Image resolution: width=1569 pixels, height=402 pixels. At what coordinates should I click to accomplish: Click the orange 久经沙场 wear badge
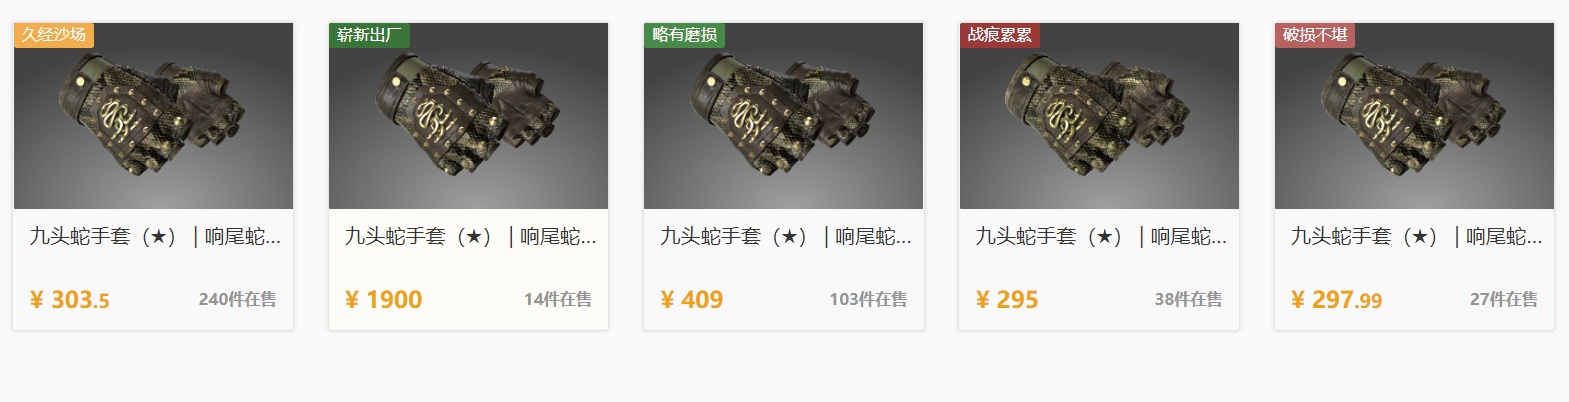coord(54,35)
